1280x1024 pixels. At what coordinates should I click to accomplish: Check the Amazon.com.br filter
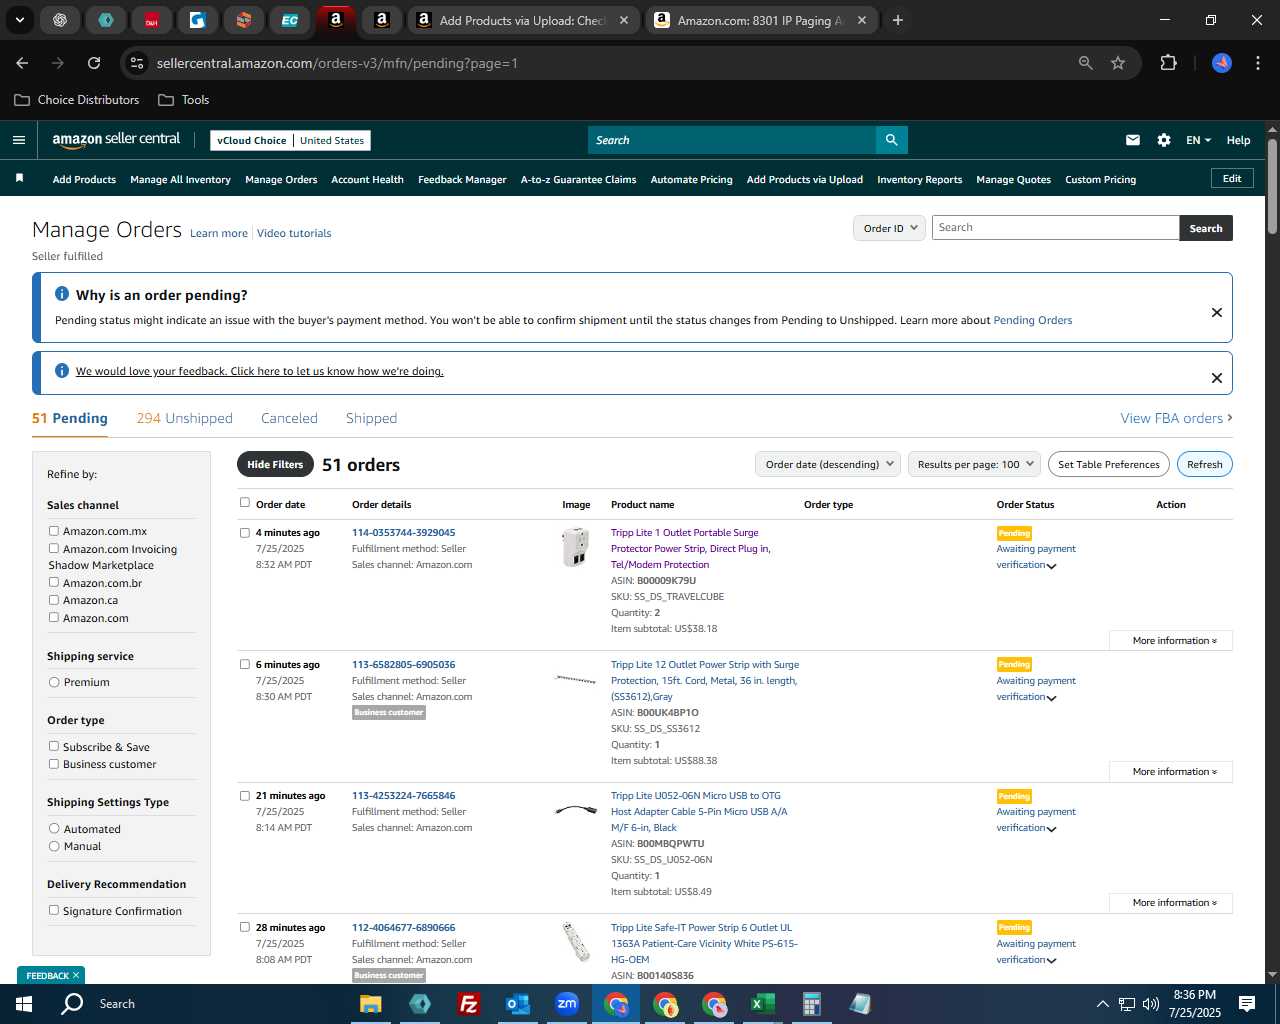(x=54, y=582)
